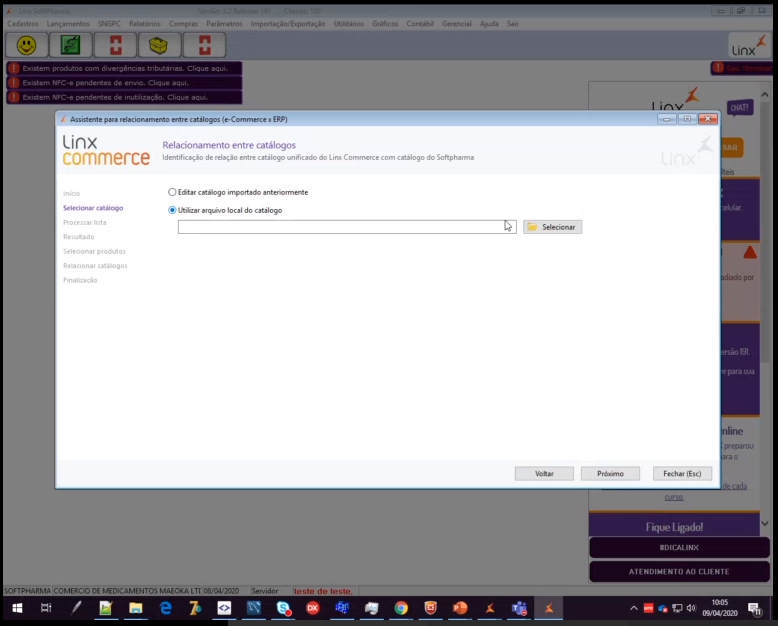The height and width of the screenshot is (626, 778).
Task: Click the 'curso' link in side panel
Action: (674, 497)
